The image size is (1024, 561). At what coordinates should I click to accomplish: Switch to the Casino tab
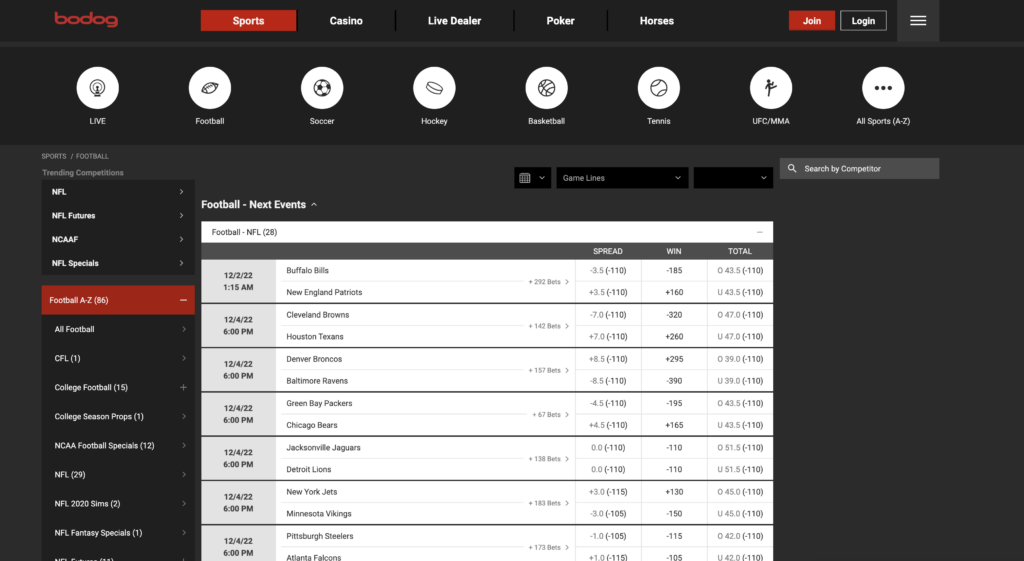coord(346,20)
